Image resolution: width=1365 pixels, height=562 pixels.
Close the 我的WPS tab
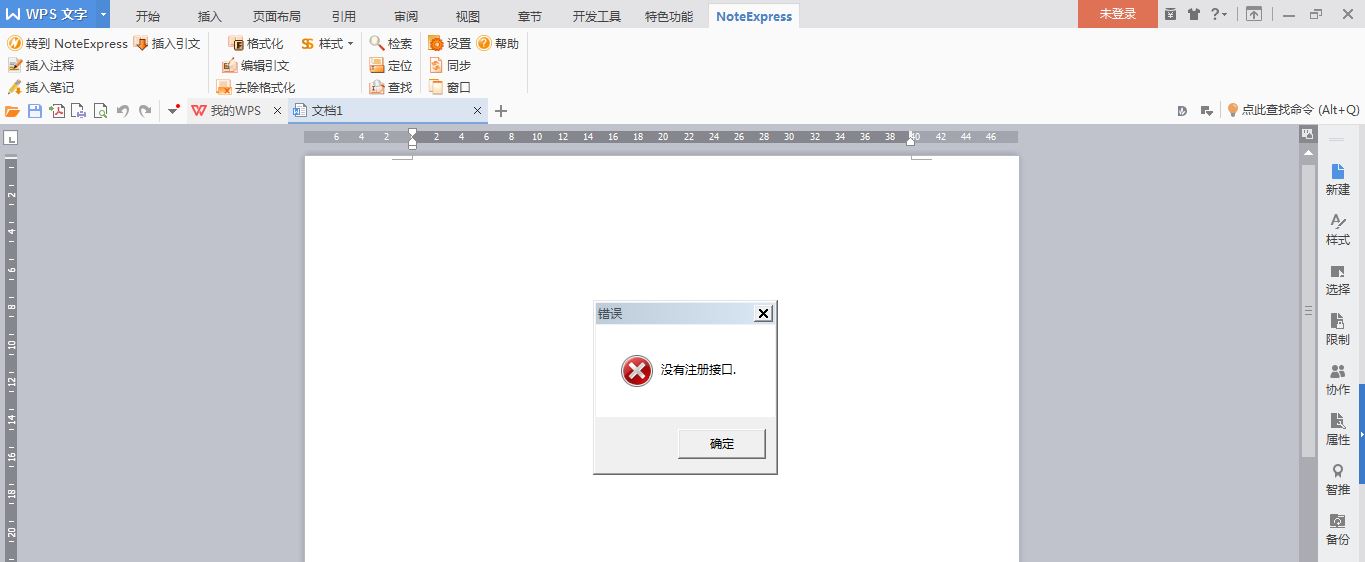coord(277,111)
